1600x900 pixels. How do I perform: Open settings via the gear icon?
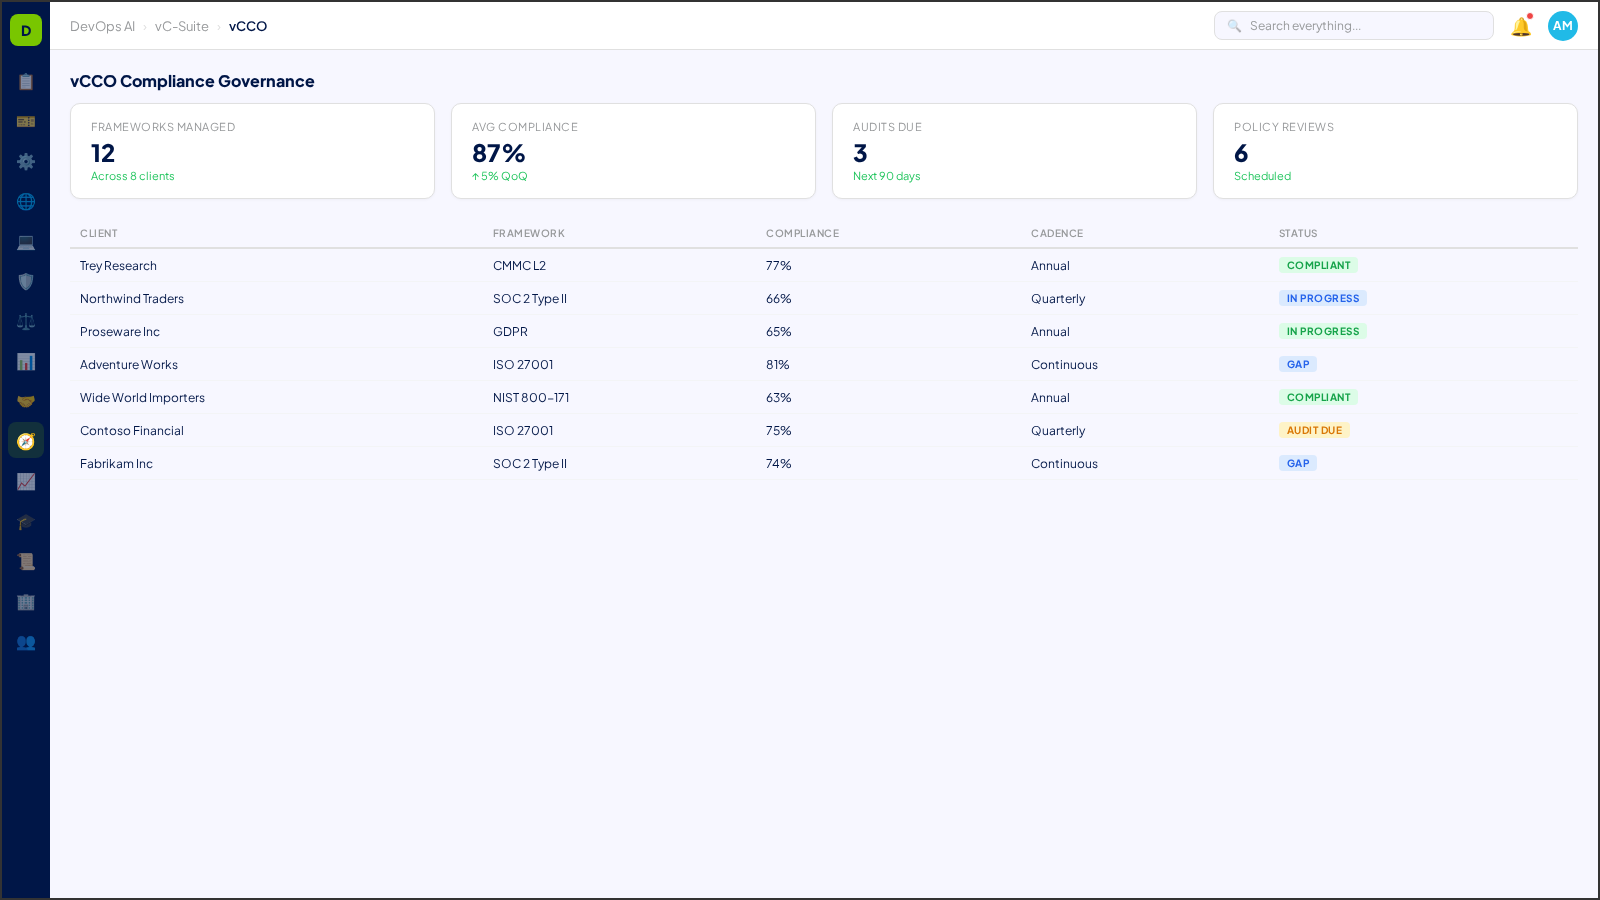(26, 161)
